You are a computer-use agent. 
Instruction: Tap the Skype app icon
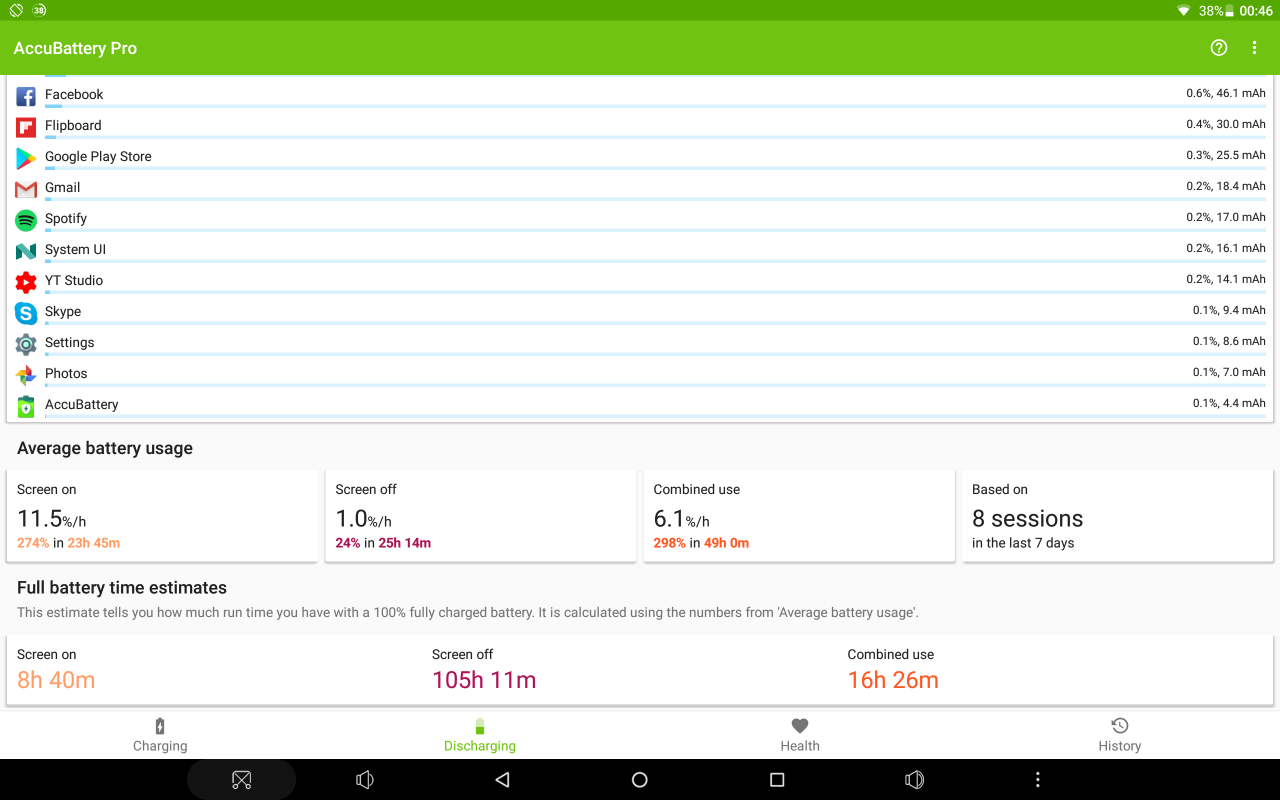(x=26, y=314)
